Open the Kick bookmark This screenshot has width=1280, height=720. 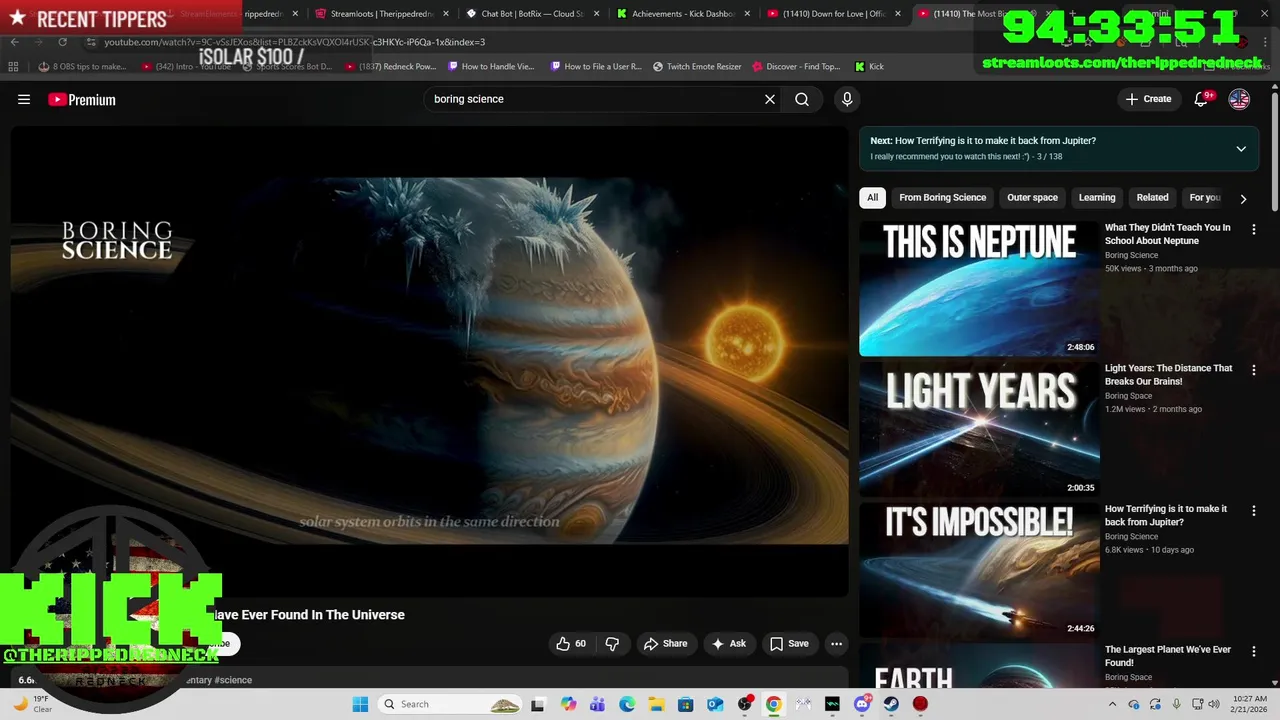[869, 66]
